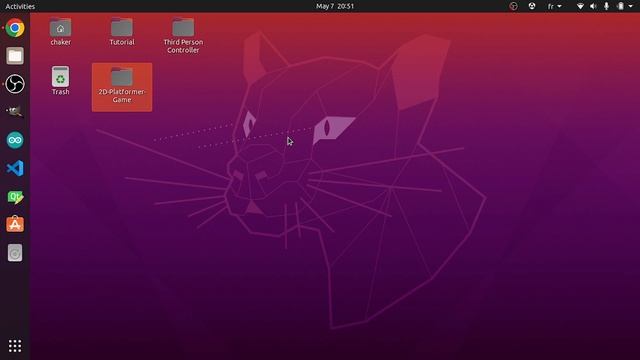Click the round tray indicator beside fr
640x360 pixels.
pos(532,6)
